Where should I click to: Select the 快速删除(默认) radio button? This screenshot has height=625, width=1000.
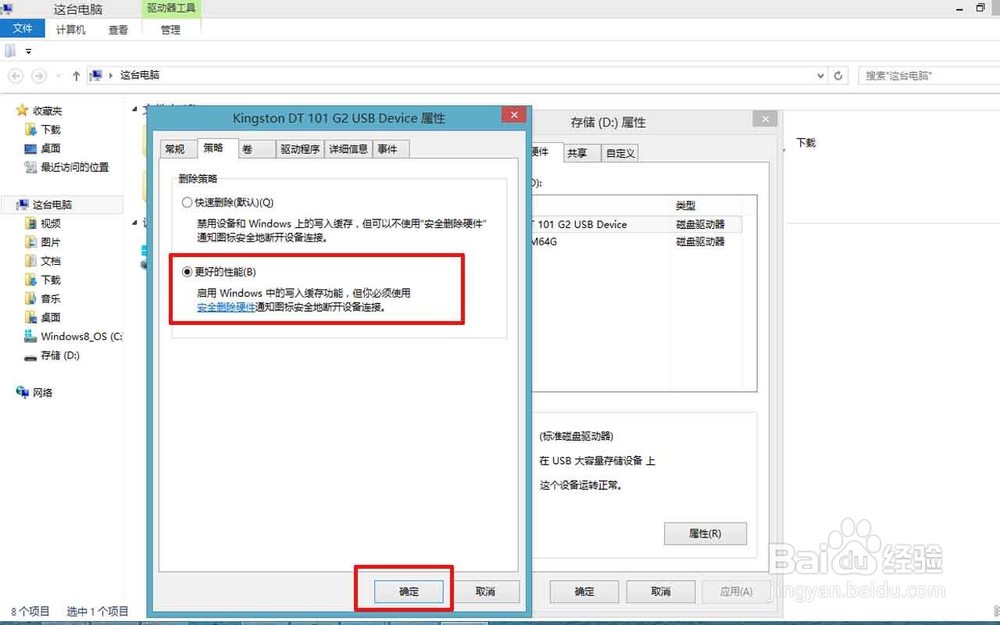click(187, 202)
